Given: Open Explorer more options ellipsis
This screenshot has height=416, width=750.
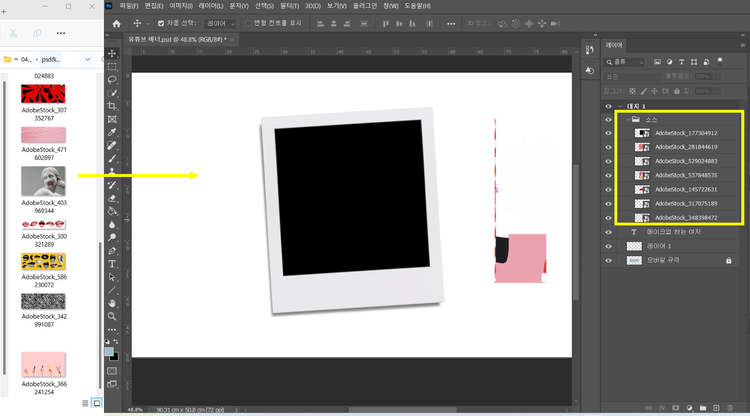Looking at the screenshot, I should (x=61, y=33).
